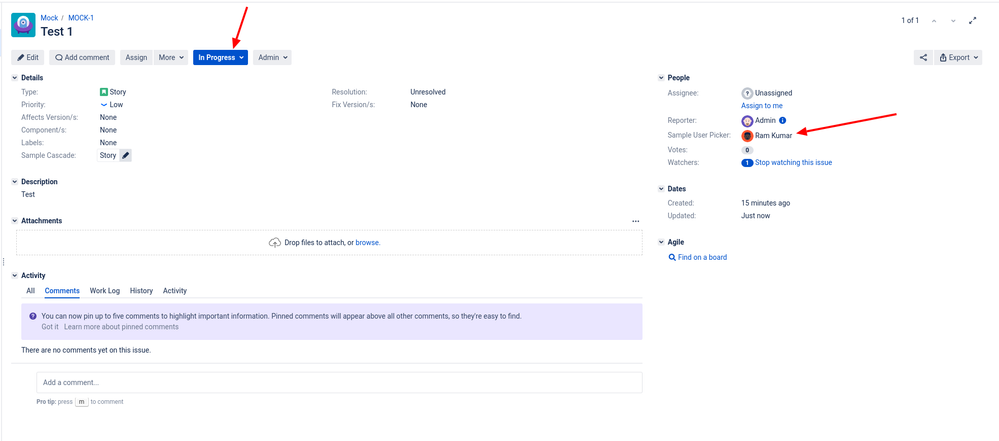Edit Sample Cascade with pencil icon
Image resolution: width=999 pixels, height=441 pixels.
pos(126,155)
